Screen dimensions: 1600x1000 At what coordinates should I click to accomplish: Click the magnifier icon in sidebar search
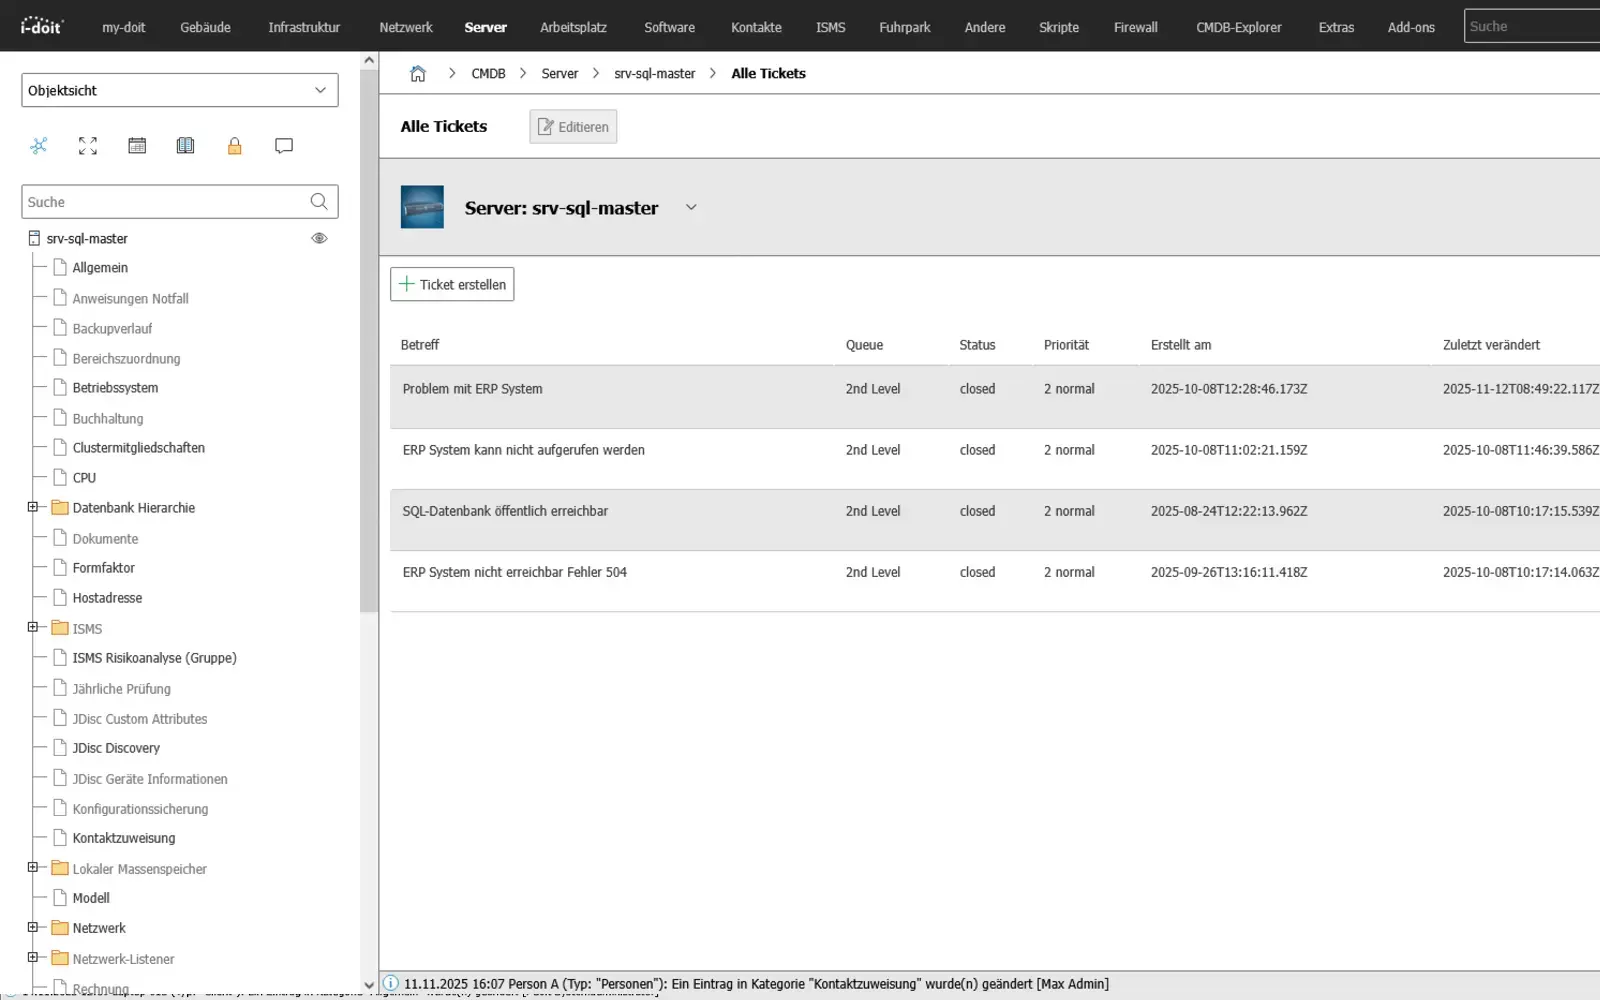(x=318, y=202)
